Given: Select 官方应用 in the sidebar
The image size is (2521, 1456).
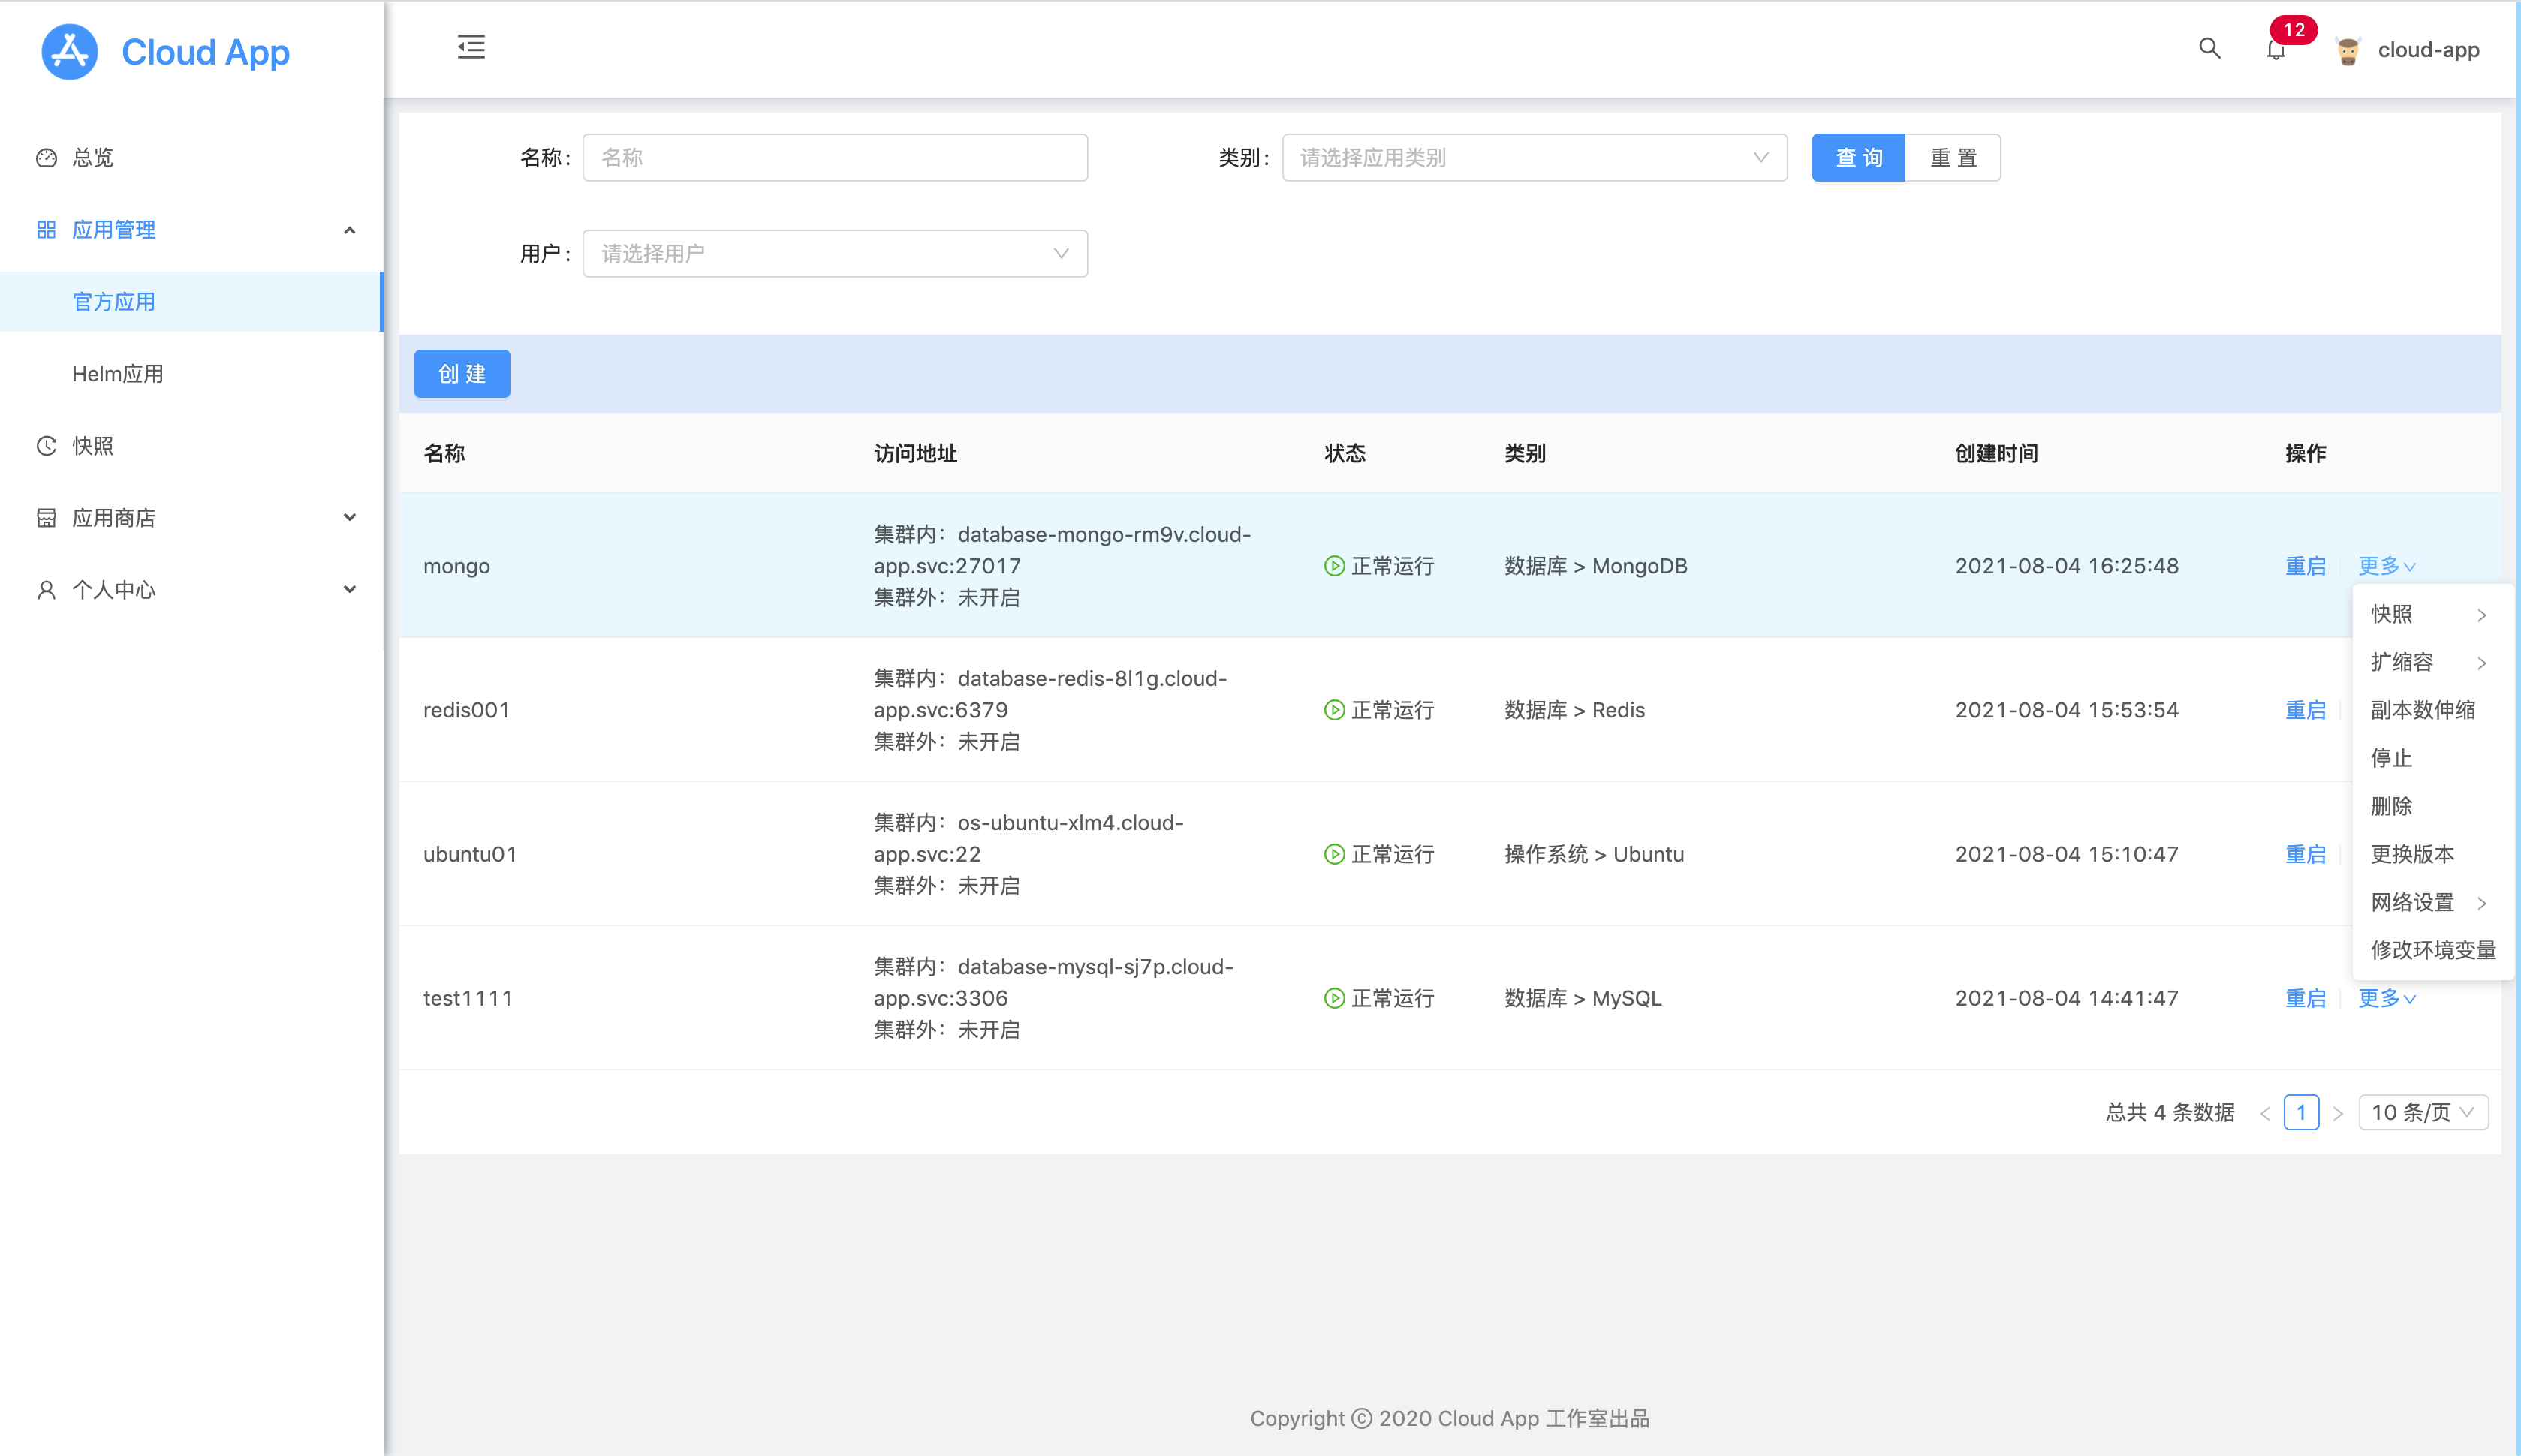Looking at the screenshot, I should pos(191,302).
